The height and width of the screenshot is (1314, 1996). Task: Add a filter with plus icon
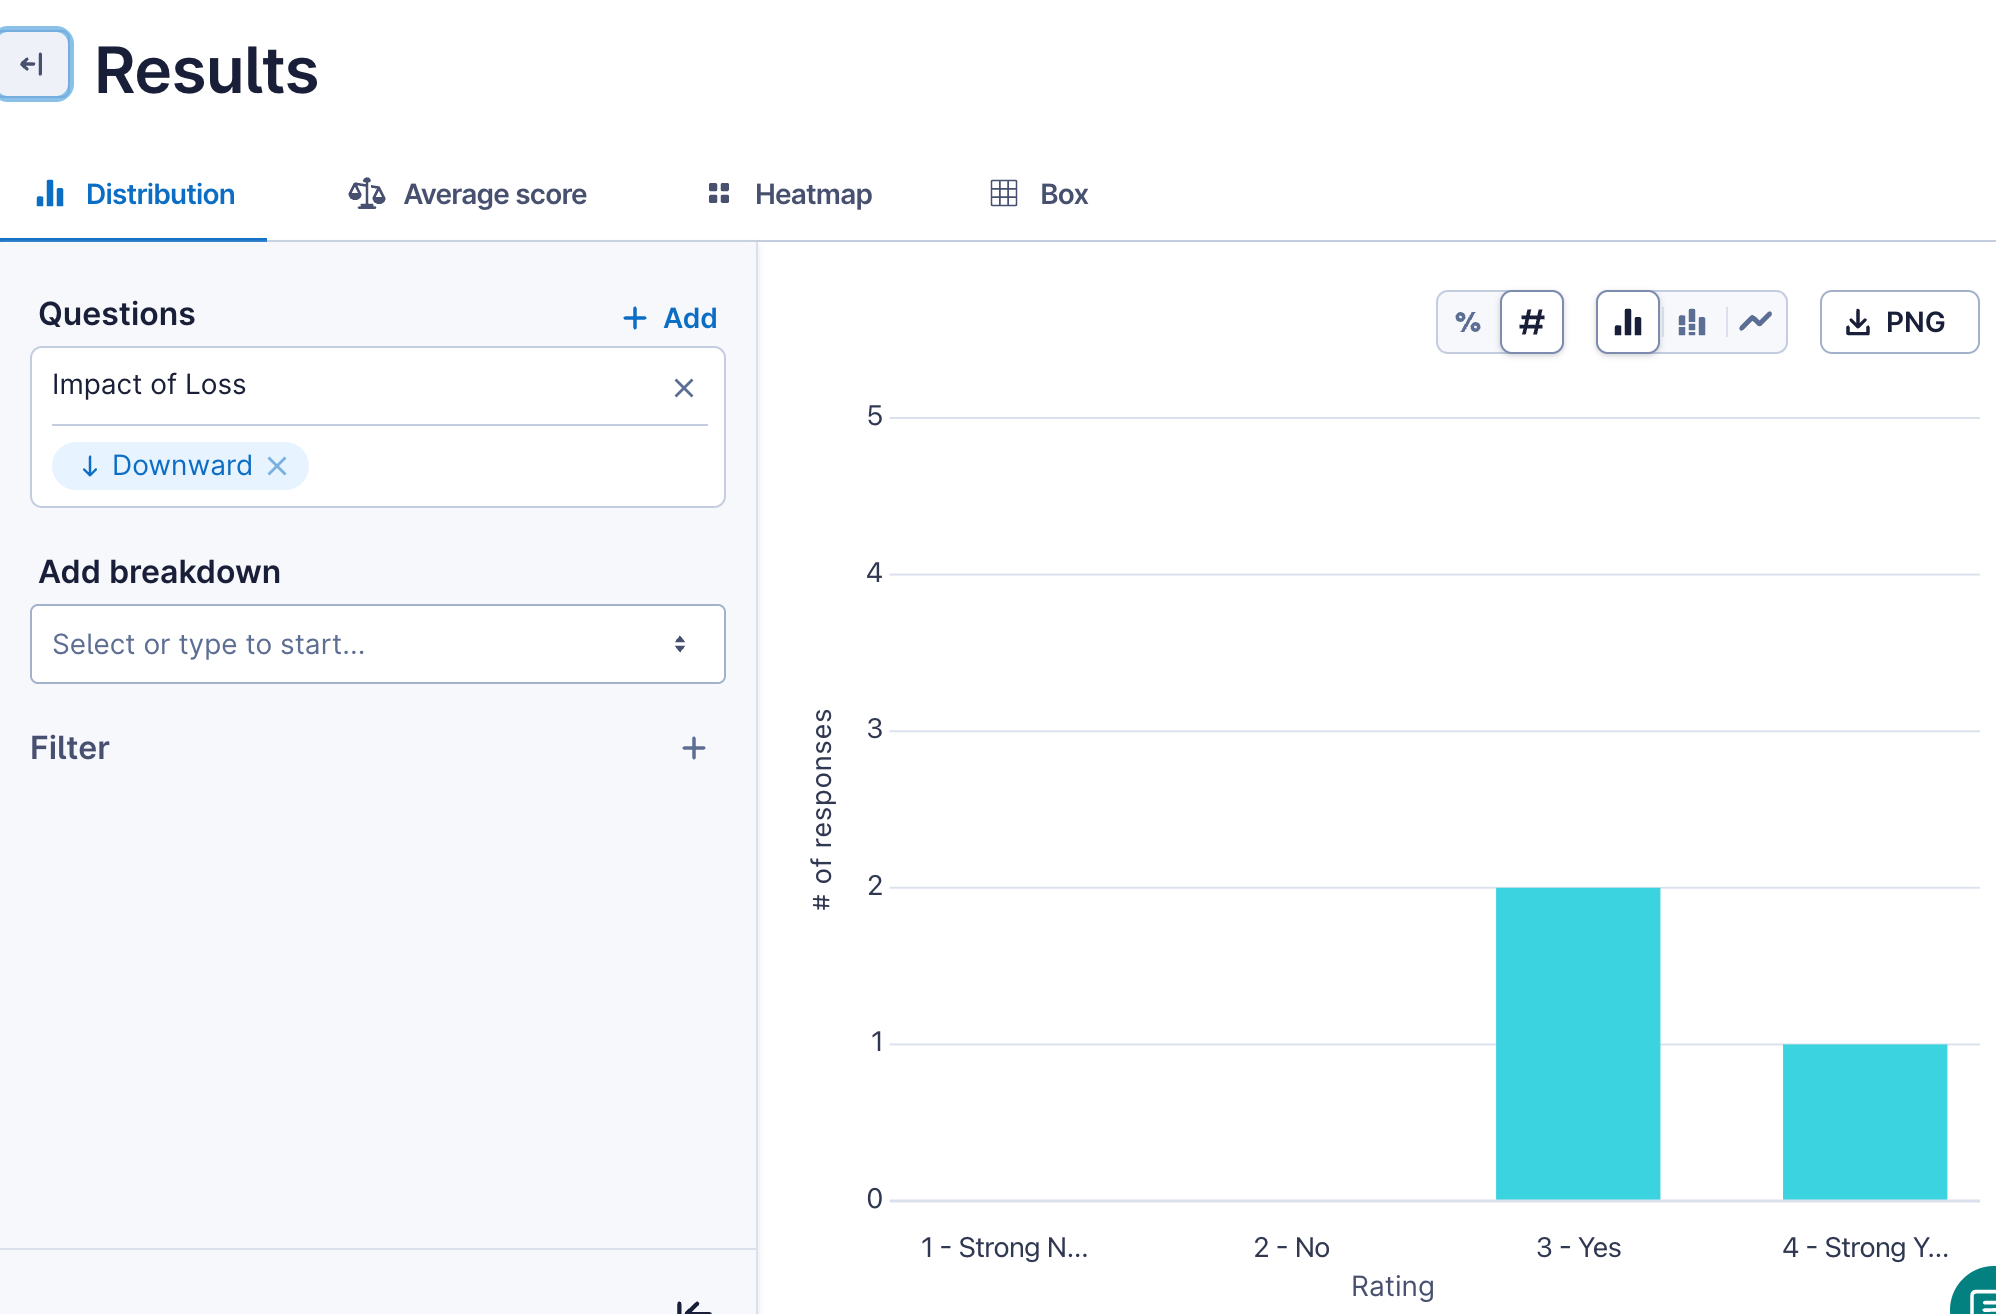pos(694,748)
